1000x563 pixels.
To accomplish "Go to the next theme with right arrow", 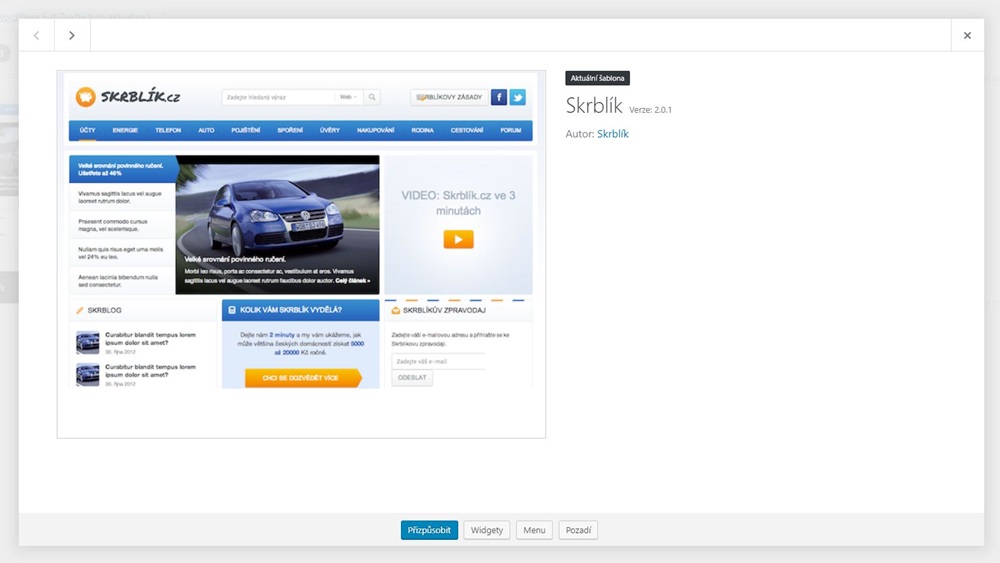I will [x=72, y=35].
